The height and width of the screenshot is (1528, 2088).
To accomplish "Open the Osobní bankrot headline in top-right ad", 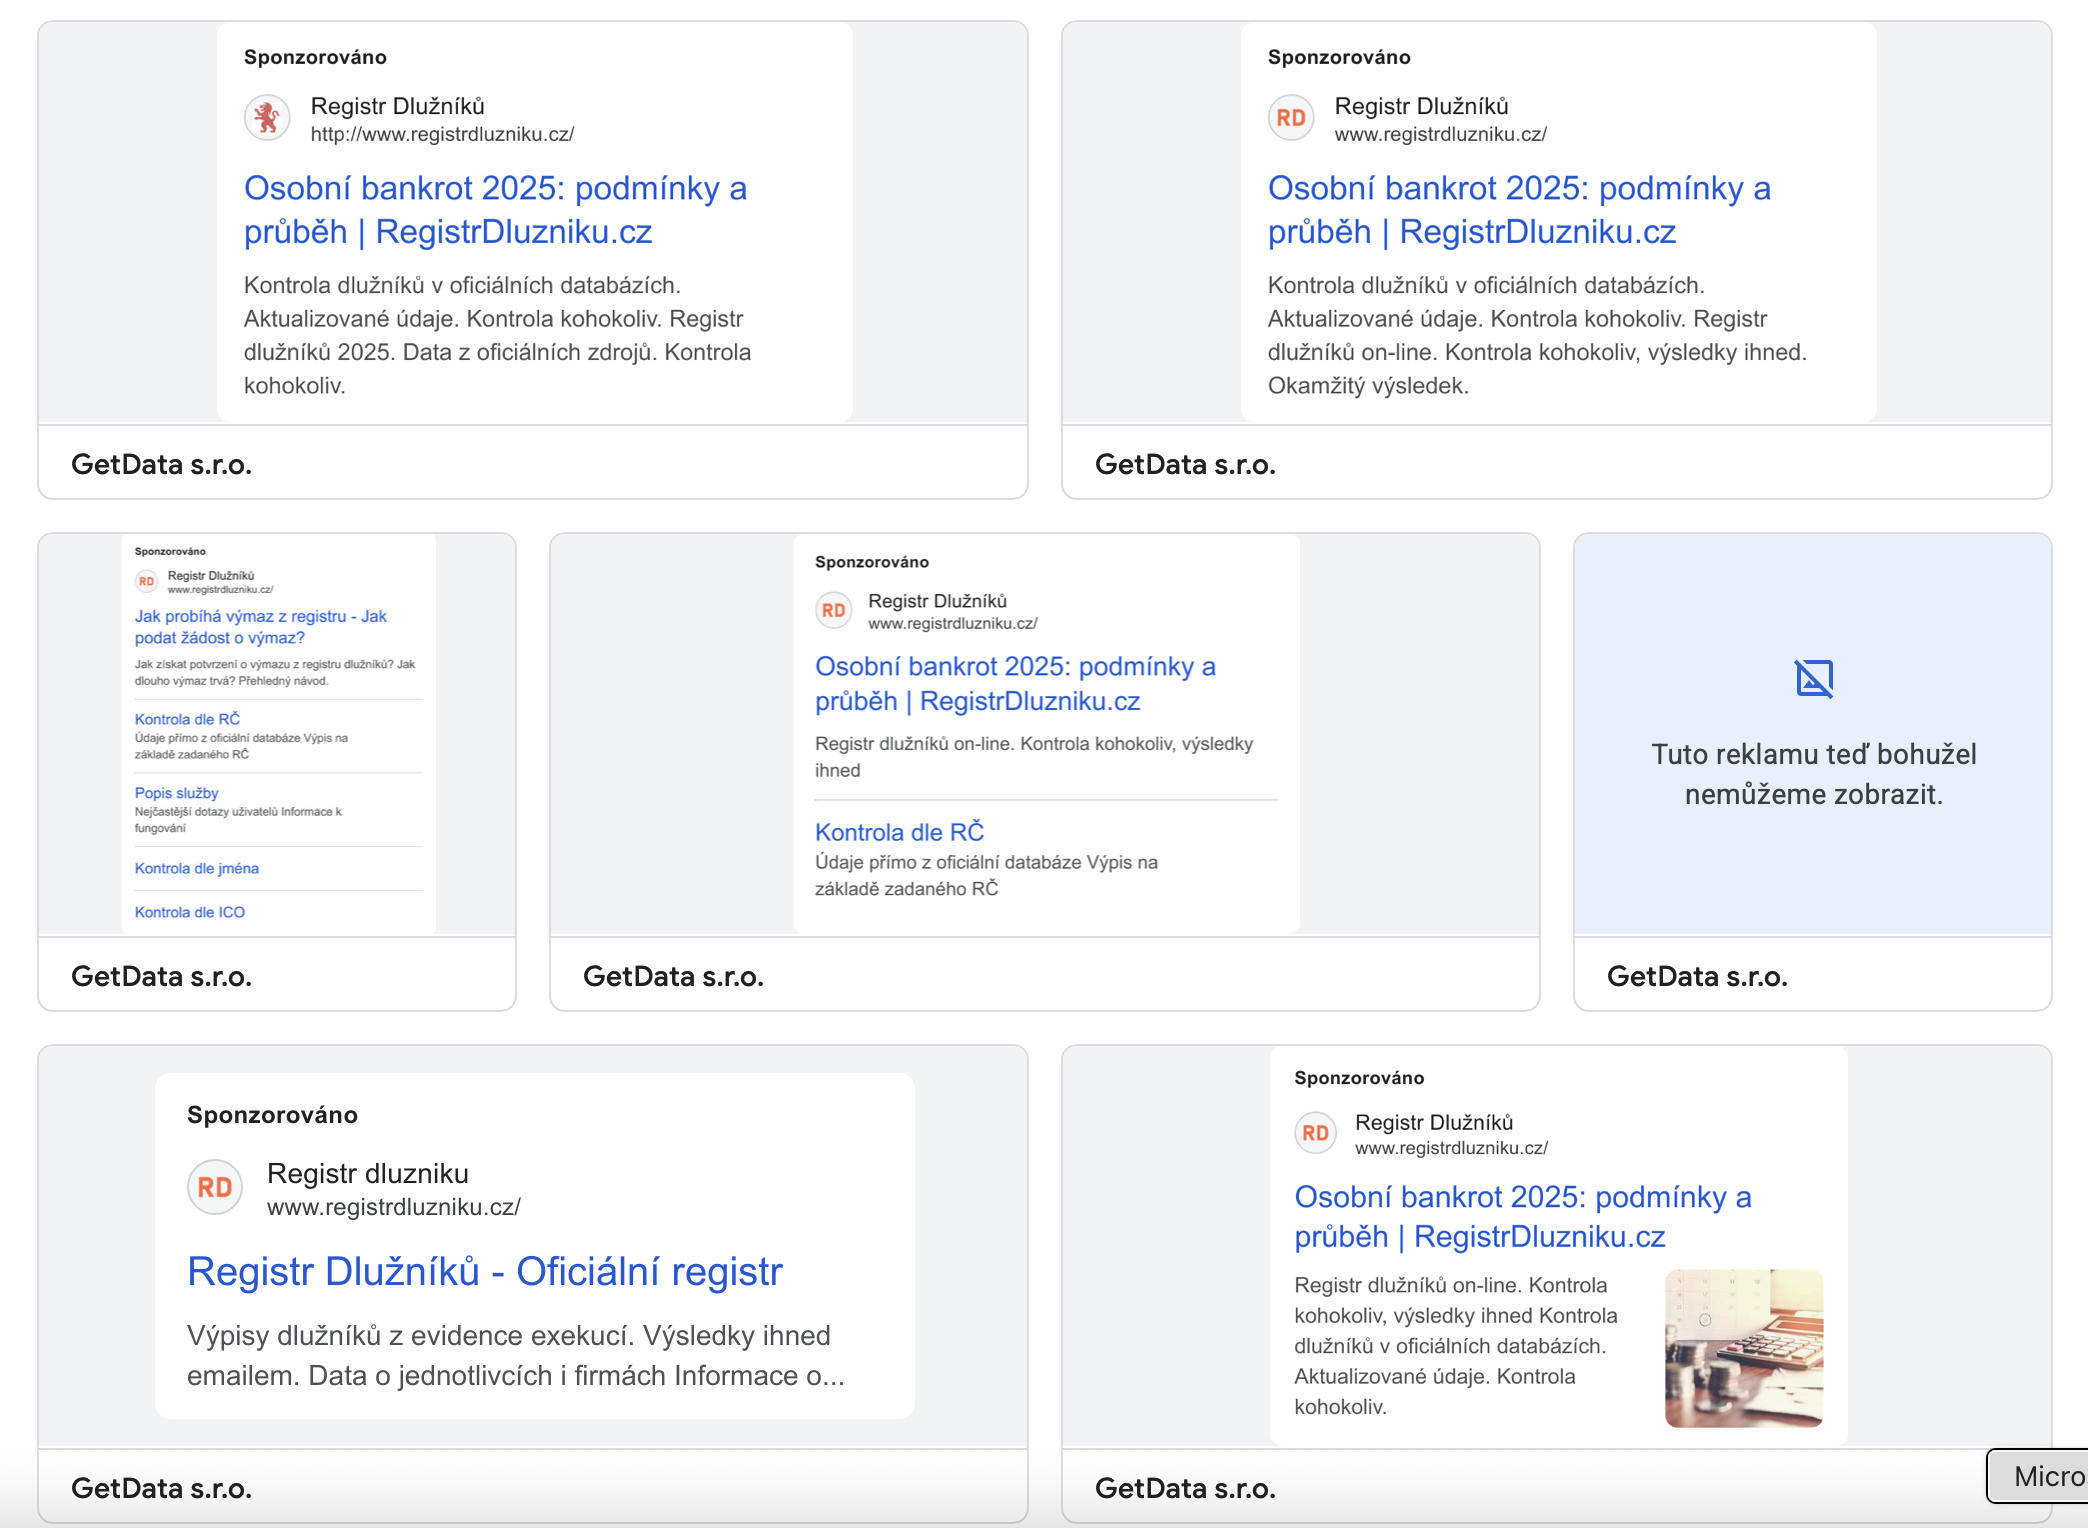I will (1520, 209).
